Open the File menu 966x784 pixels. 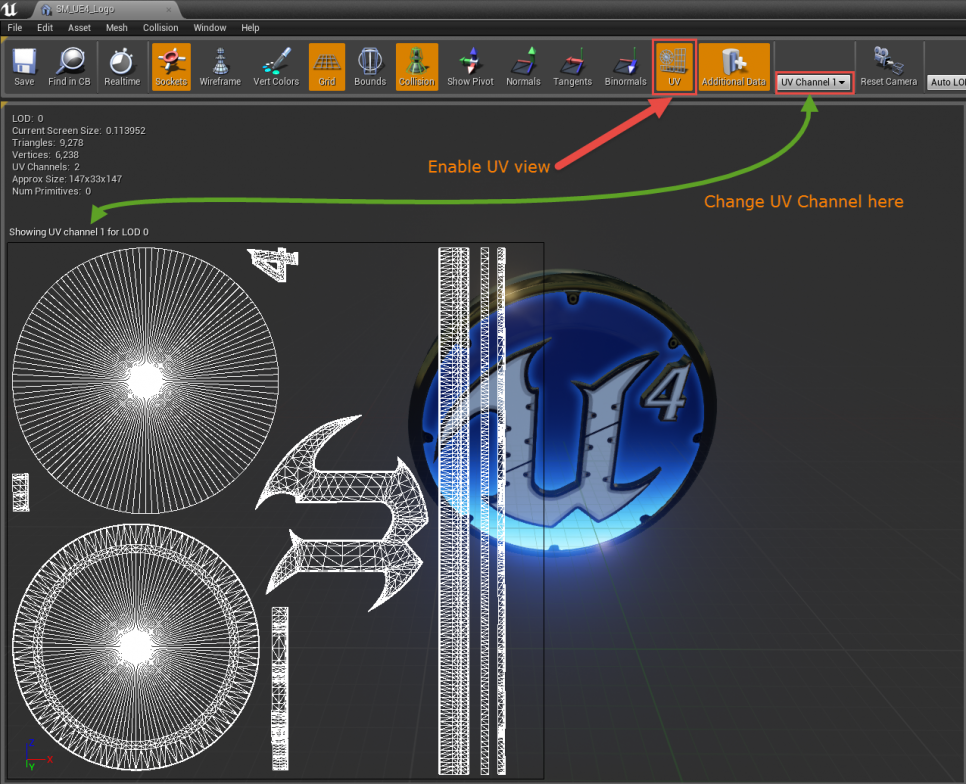(15, 28)
